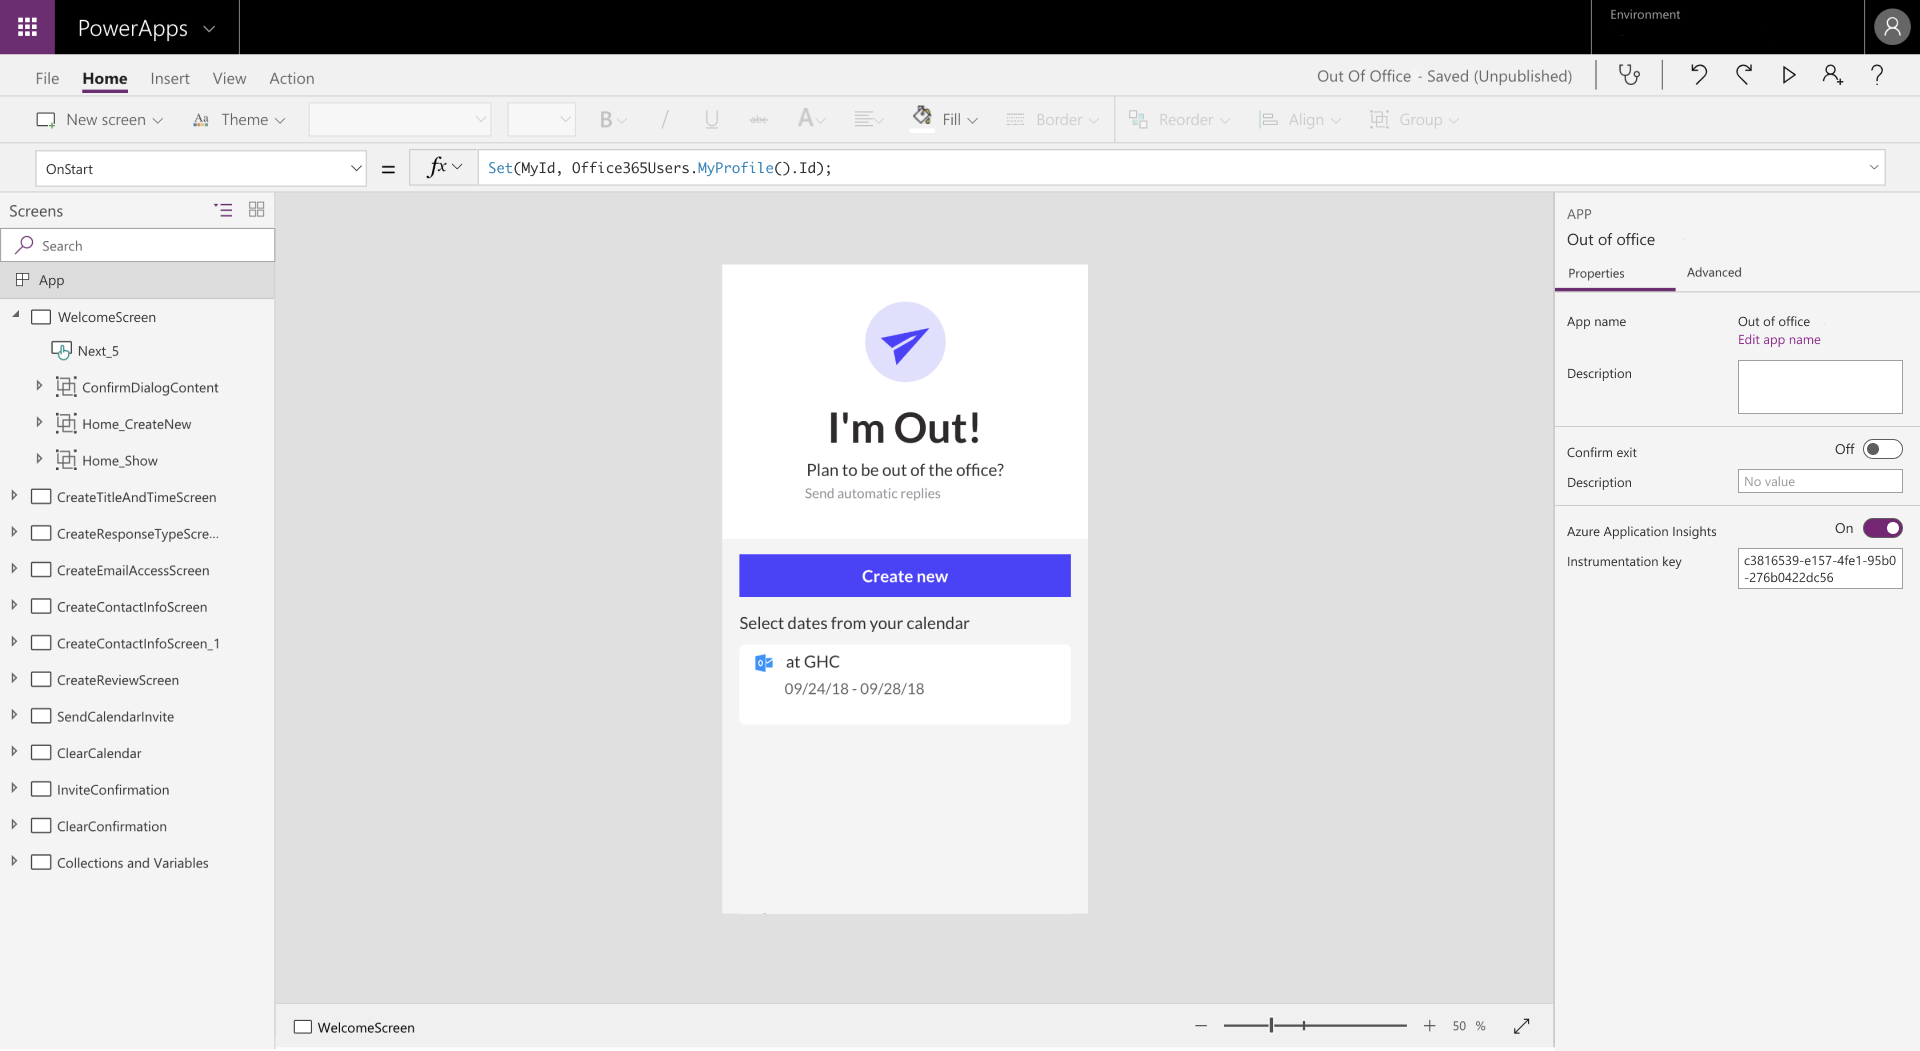Switch to the Advanced tab
Viewport: 1920px width, 1051px height.
1713,273
